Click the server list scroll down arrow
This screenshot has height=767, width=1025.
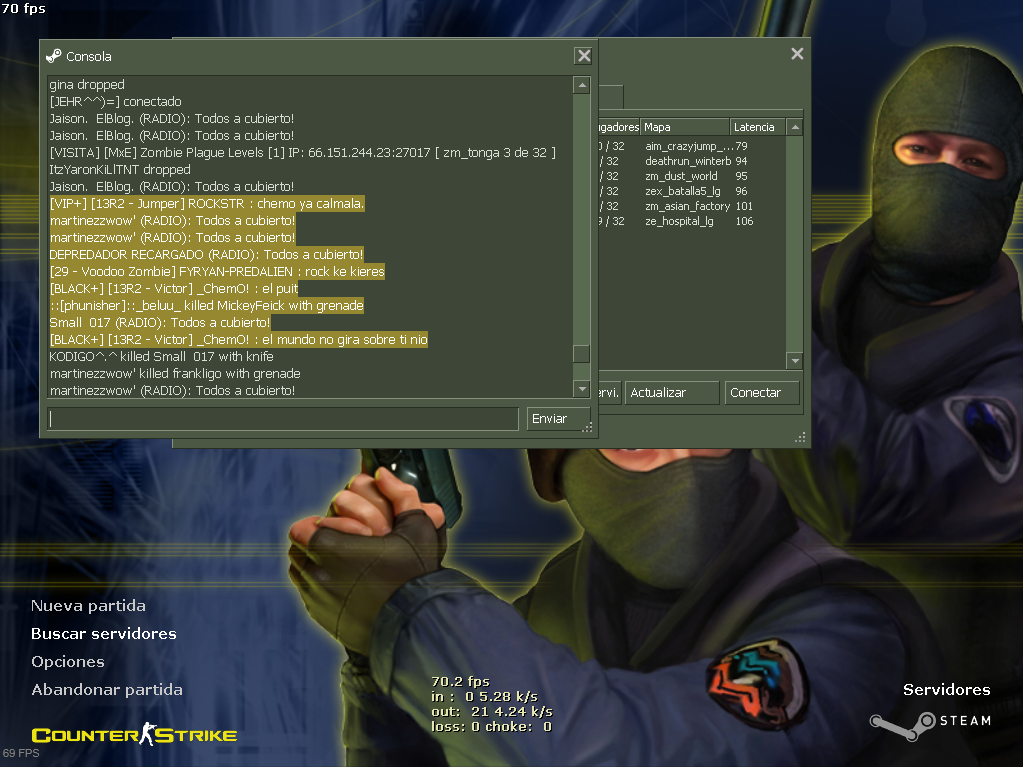point(795,360)
